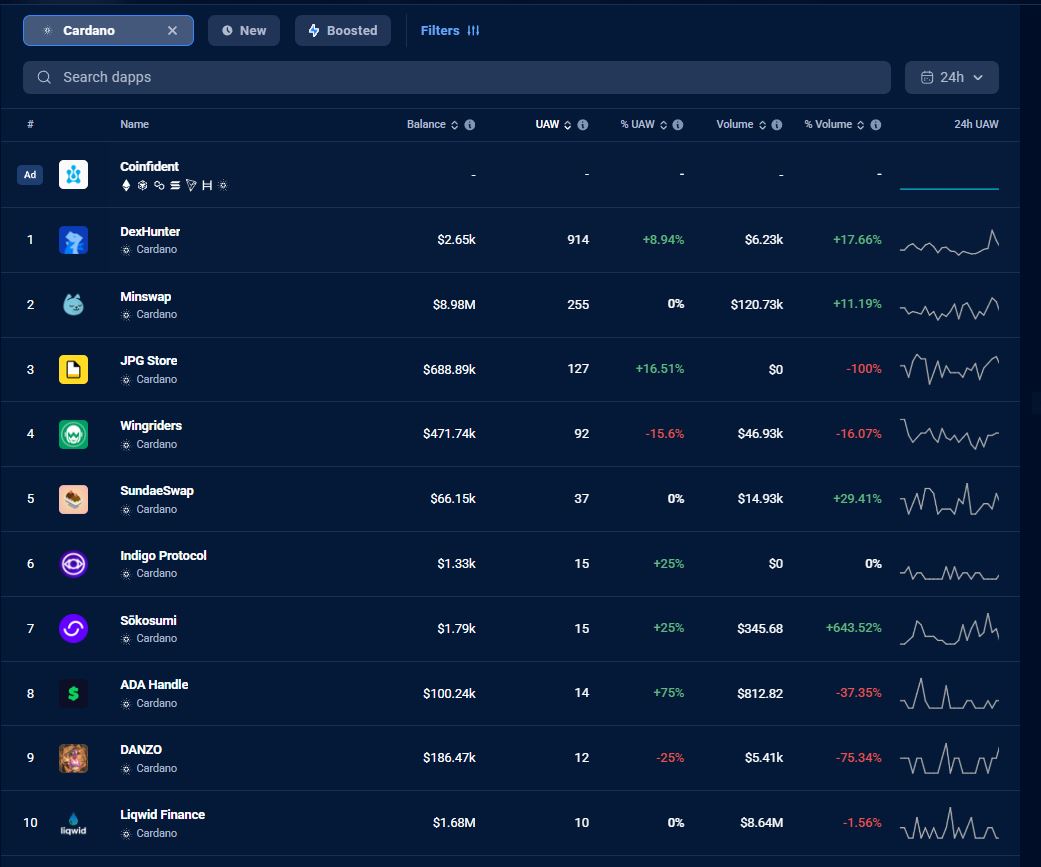This screenshot has height=867, width=1041.
Task: Sort by % UAW column arrows
Action: coord(663,125)
